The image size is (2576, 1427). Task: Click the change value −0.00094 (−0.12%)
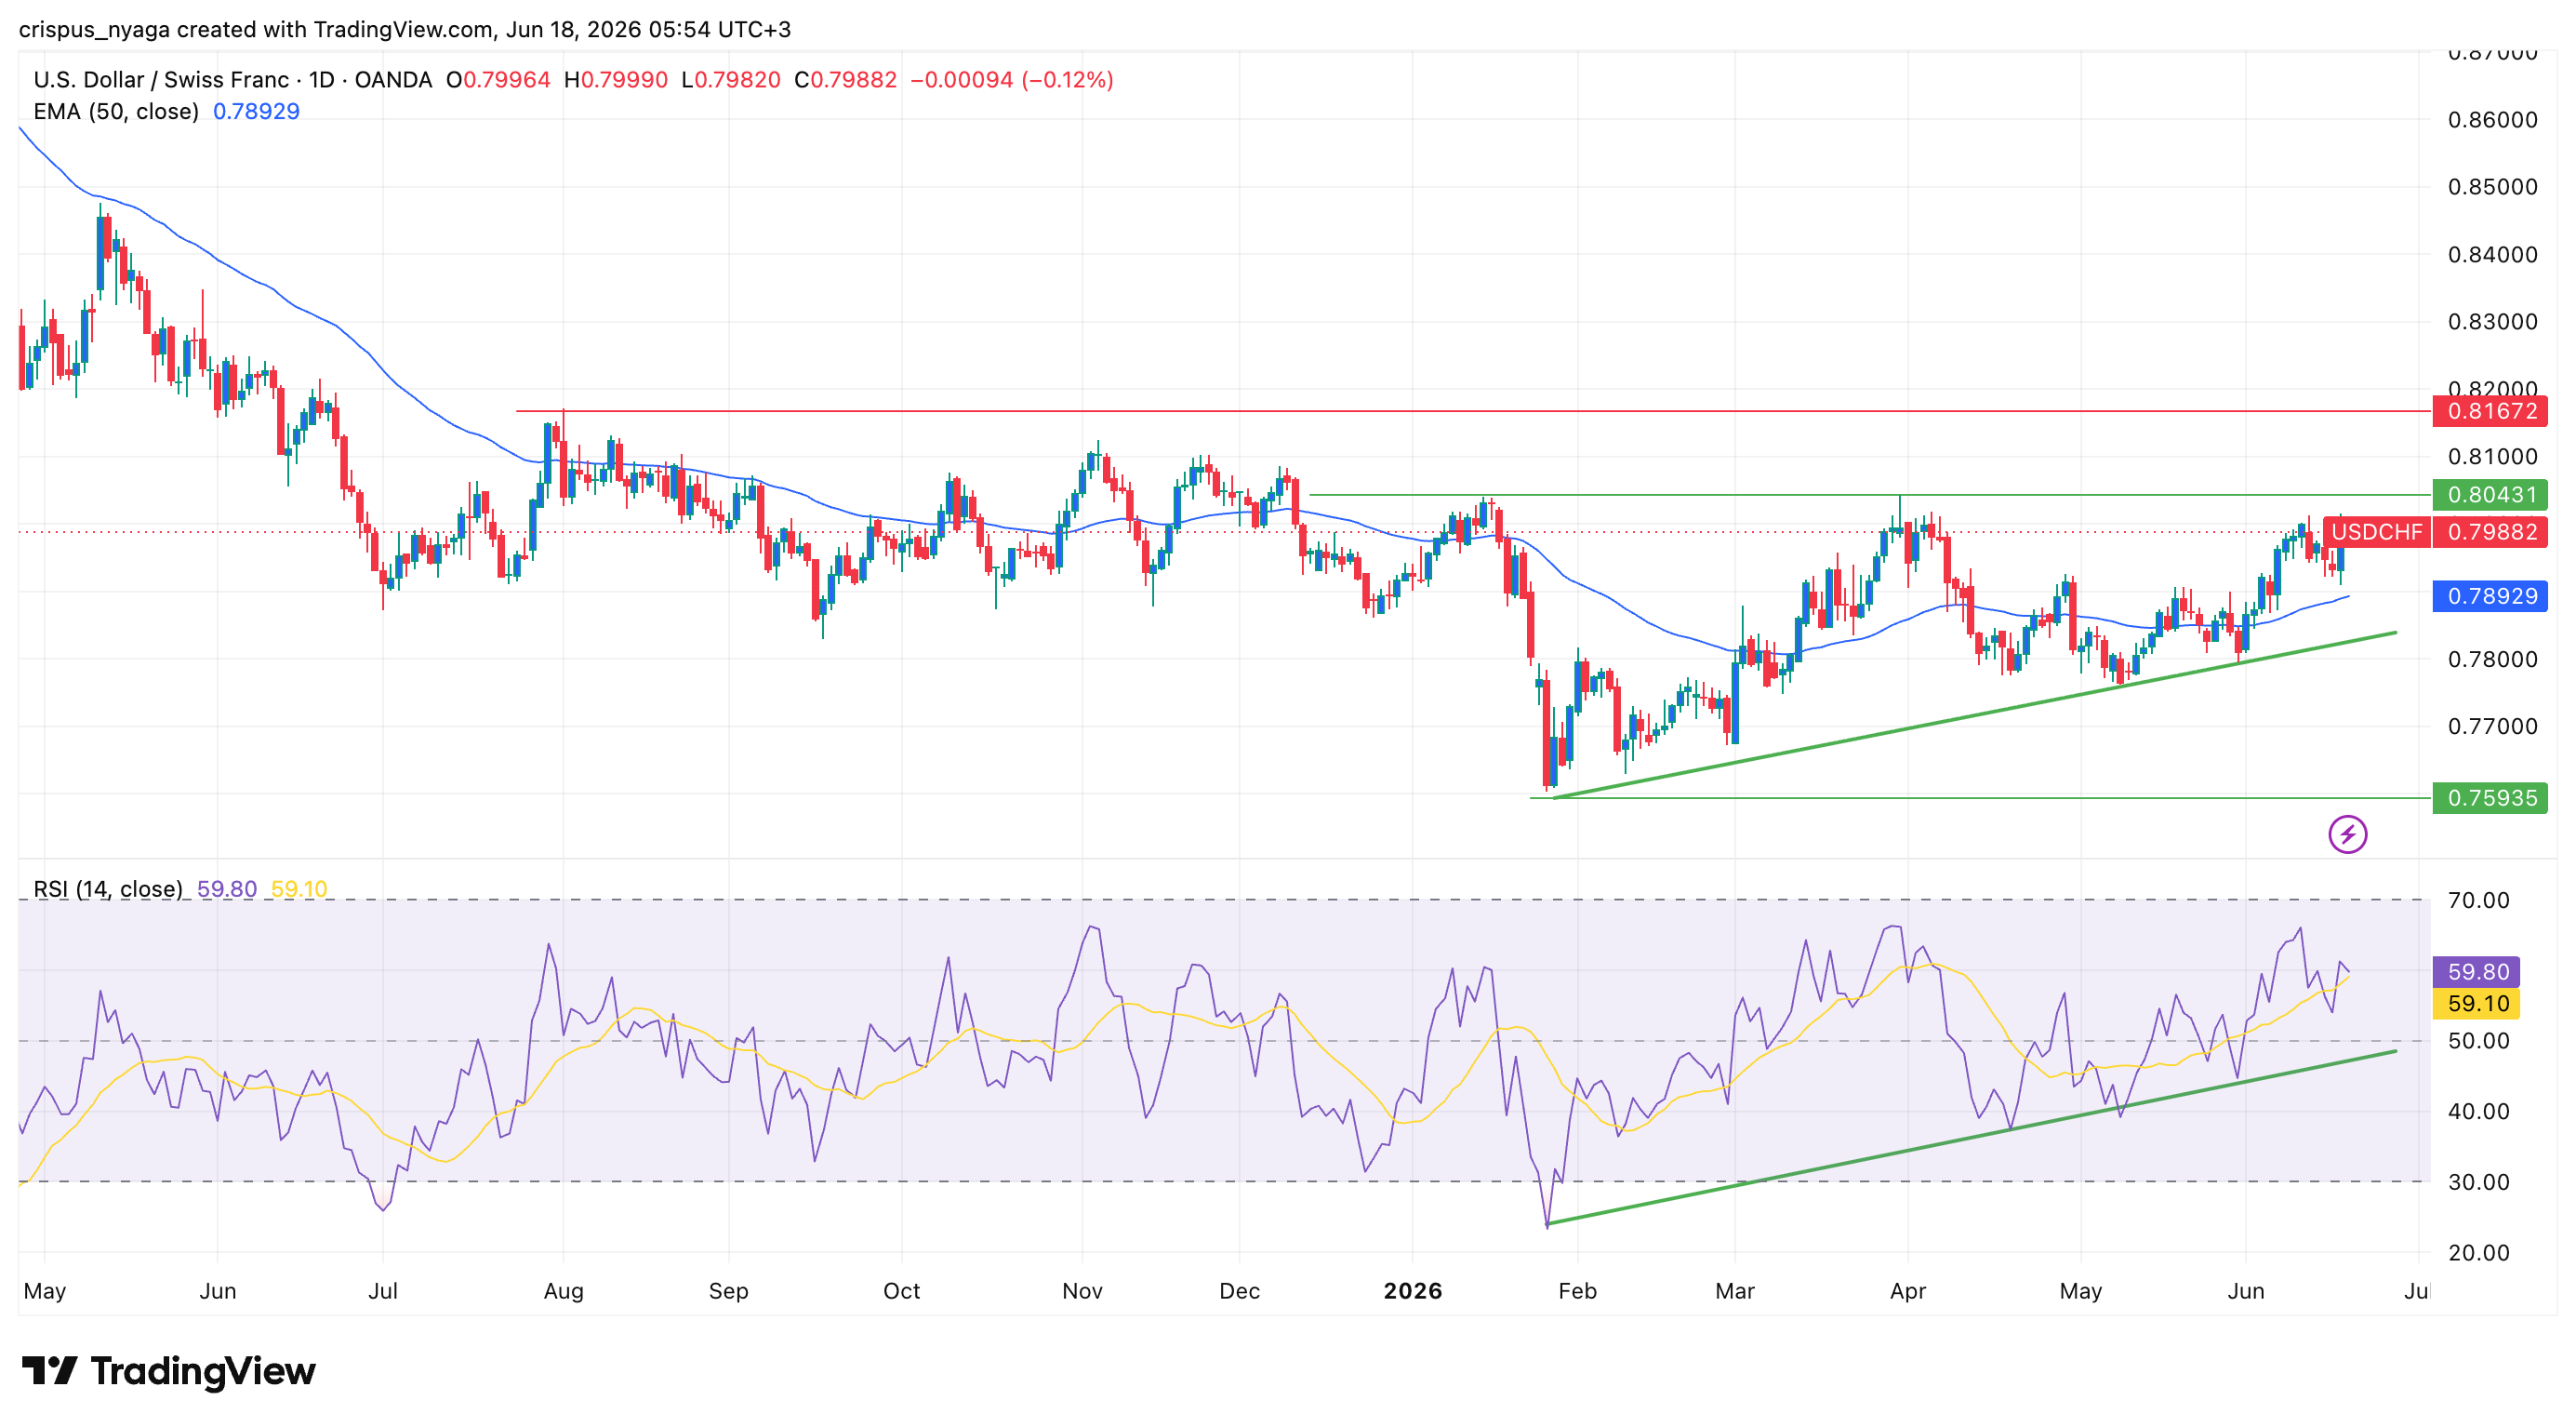coord(1012,80)
